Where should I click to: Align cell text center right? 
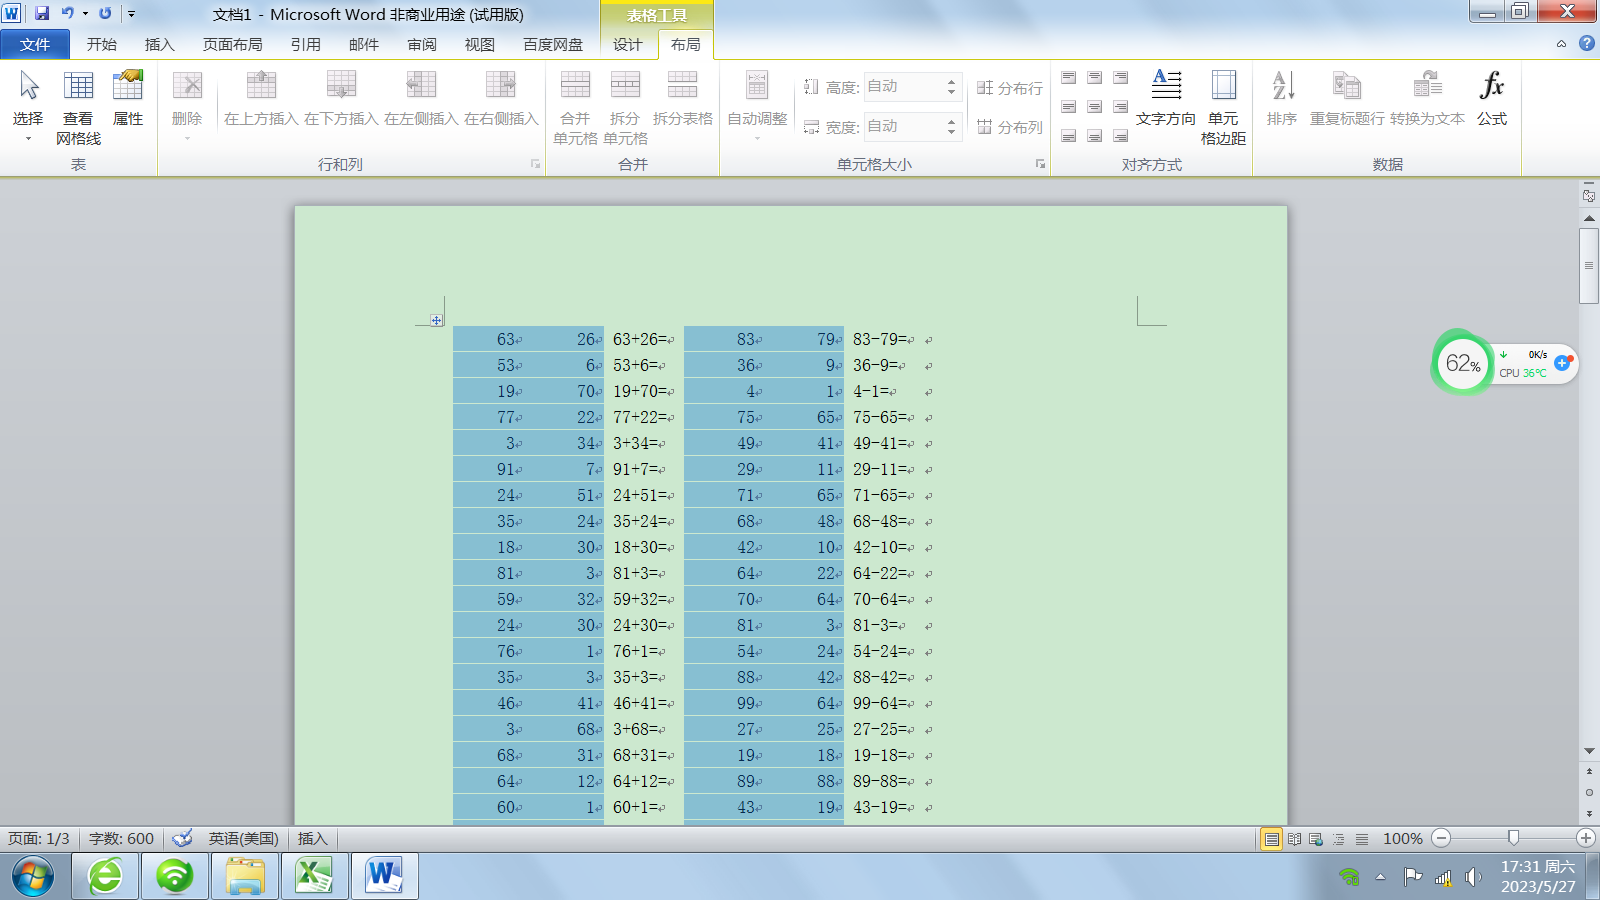[1121, 106]
